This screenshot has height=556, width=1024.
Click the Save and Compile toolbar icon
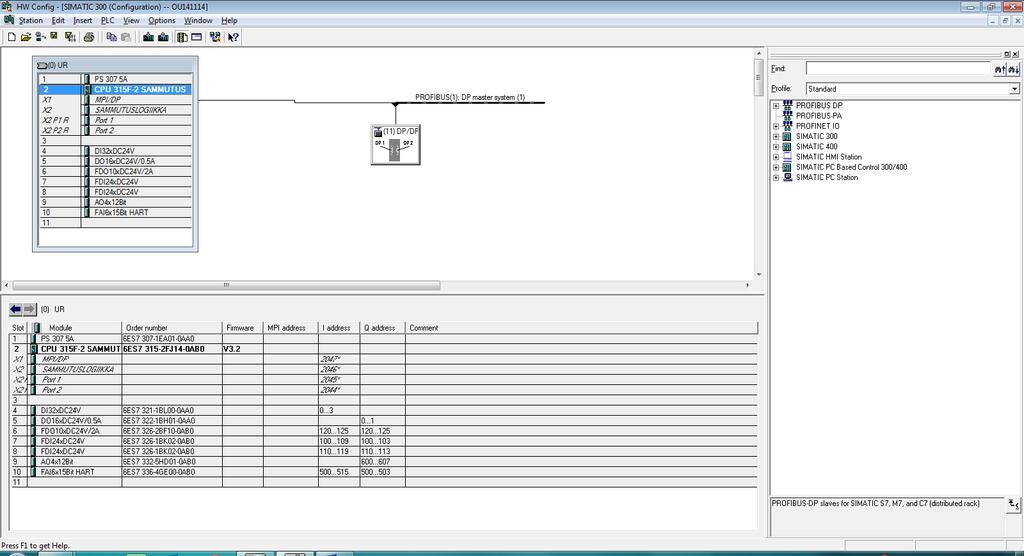(x=70, y=37)
